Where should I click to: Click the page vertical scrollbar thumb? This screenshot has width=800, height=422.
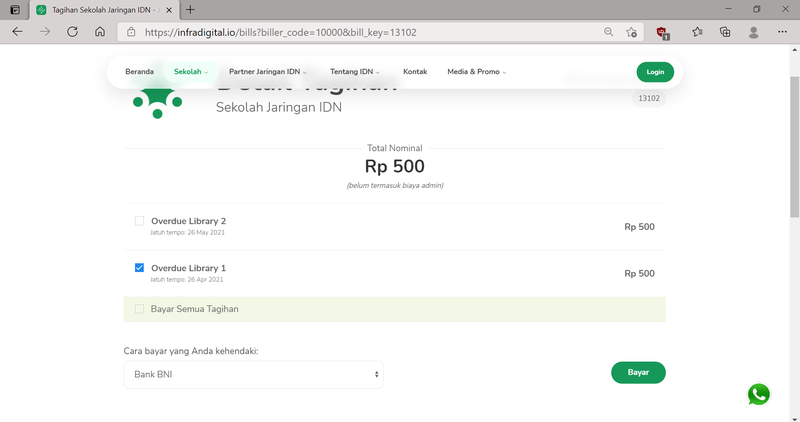tap(794, 147)
